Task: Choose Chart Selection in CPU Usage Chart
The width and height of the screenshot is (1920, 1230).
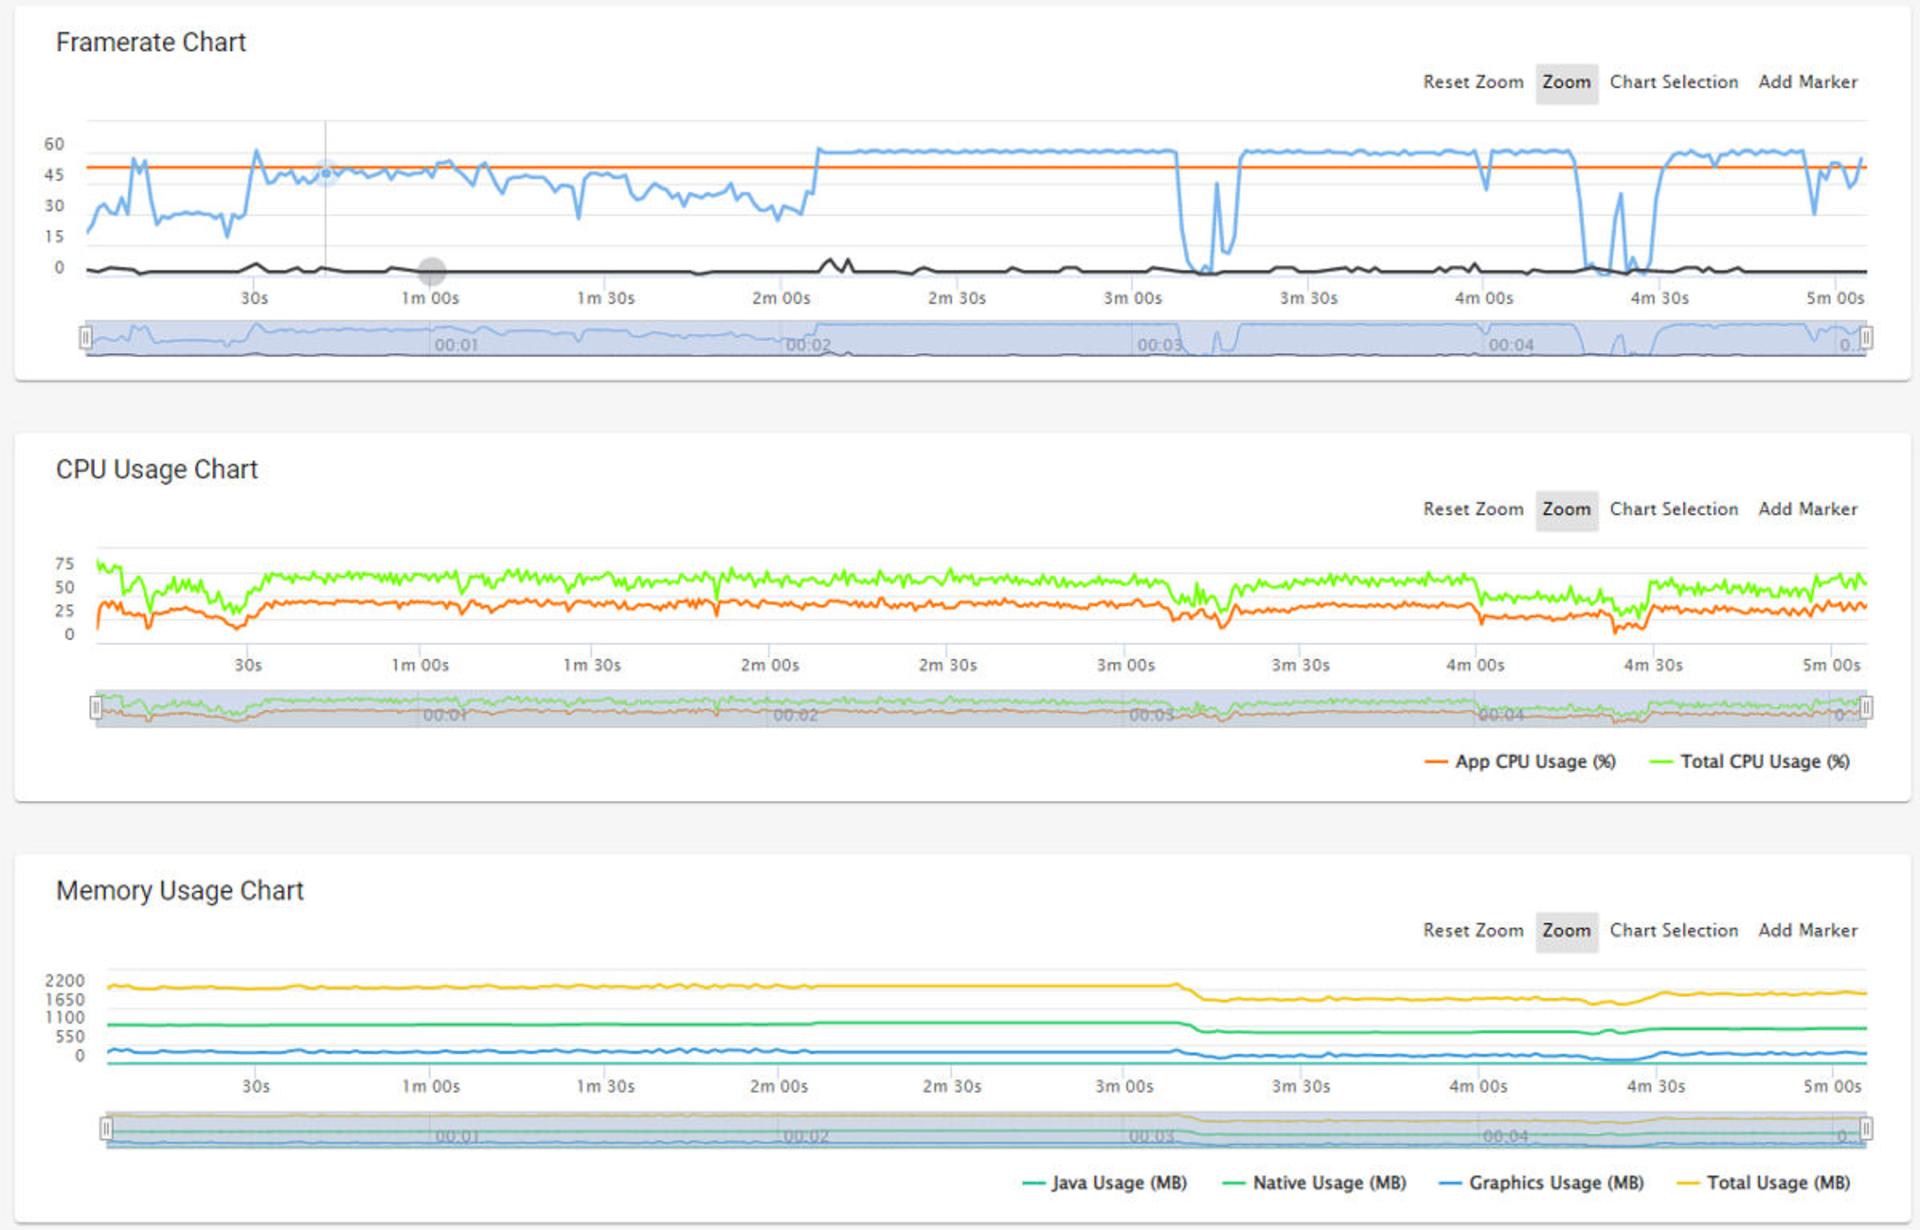Action: (1673, 509)
